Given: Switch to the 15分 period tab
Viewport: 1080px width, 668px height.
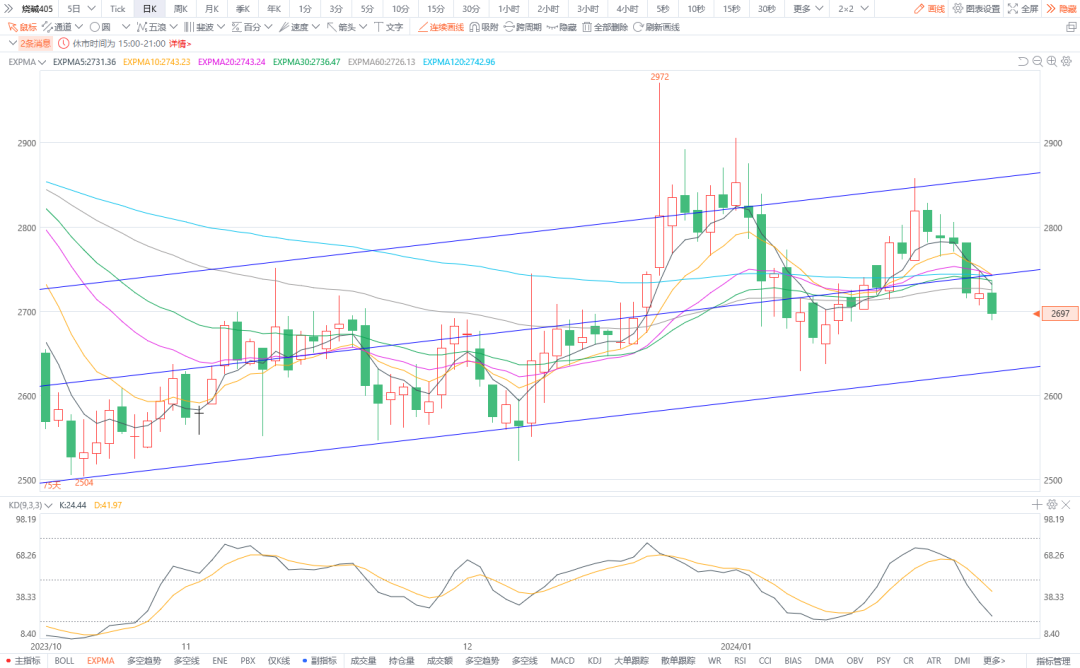Looking at the screenshot, I should tap(435, 9).
